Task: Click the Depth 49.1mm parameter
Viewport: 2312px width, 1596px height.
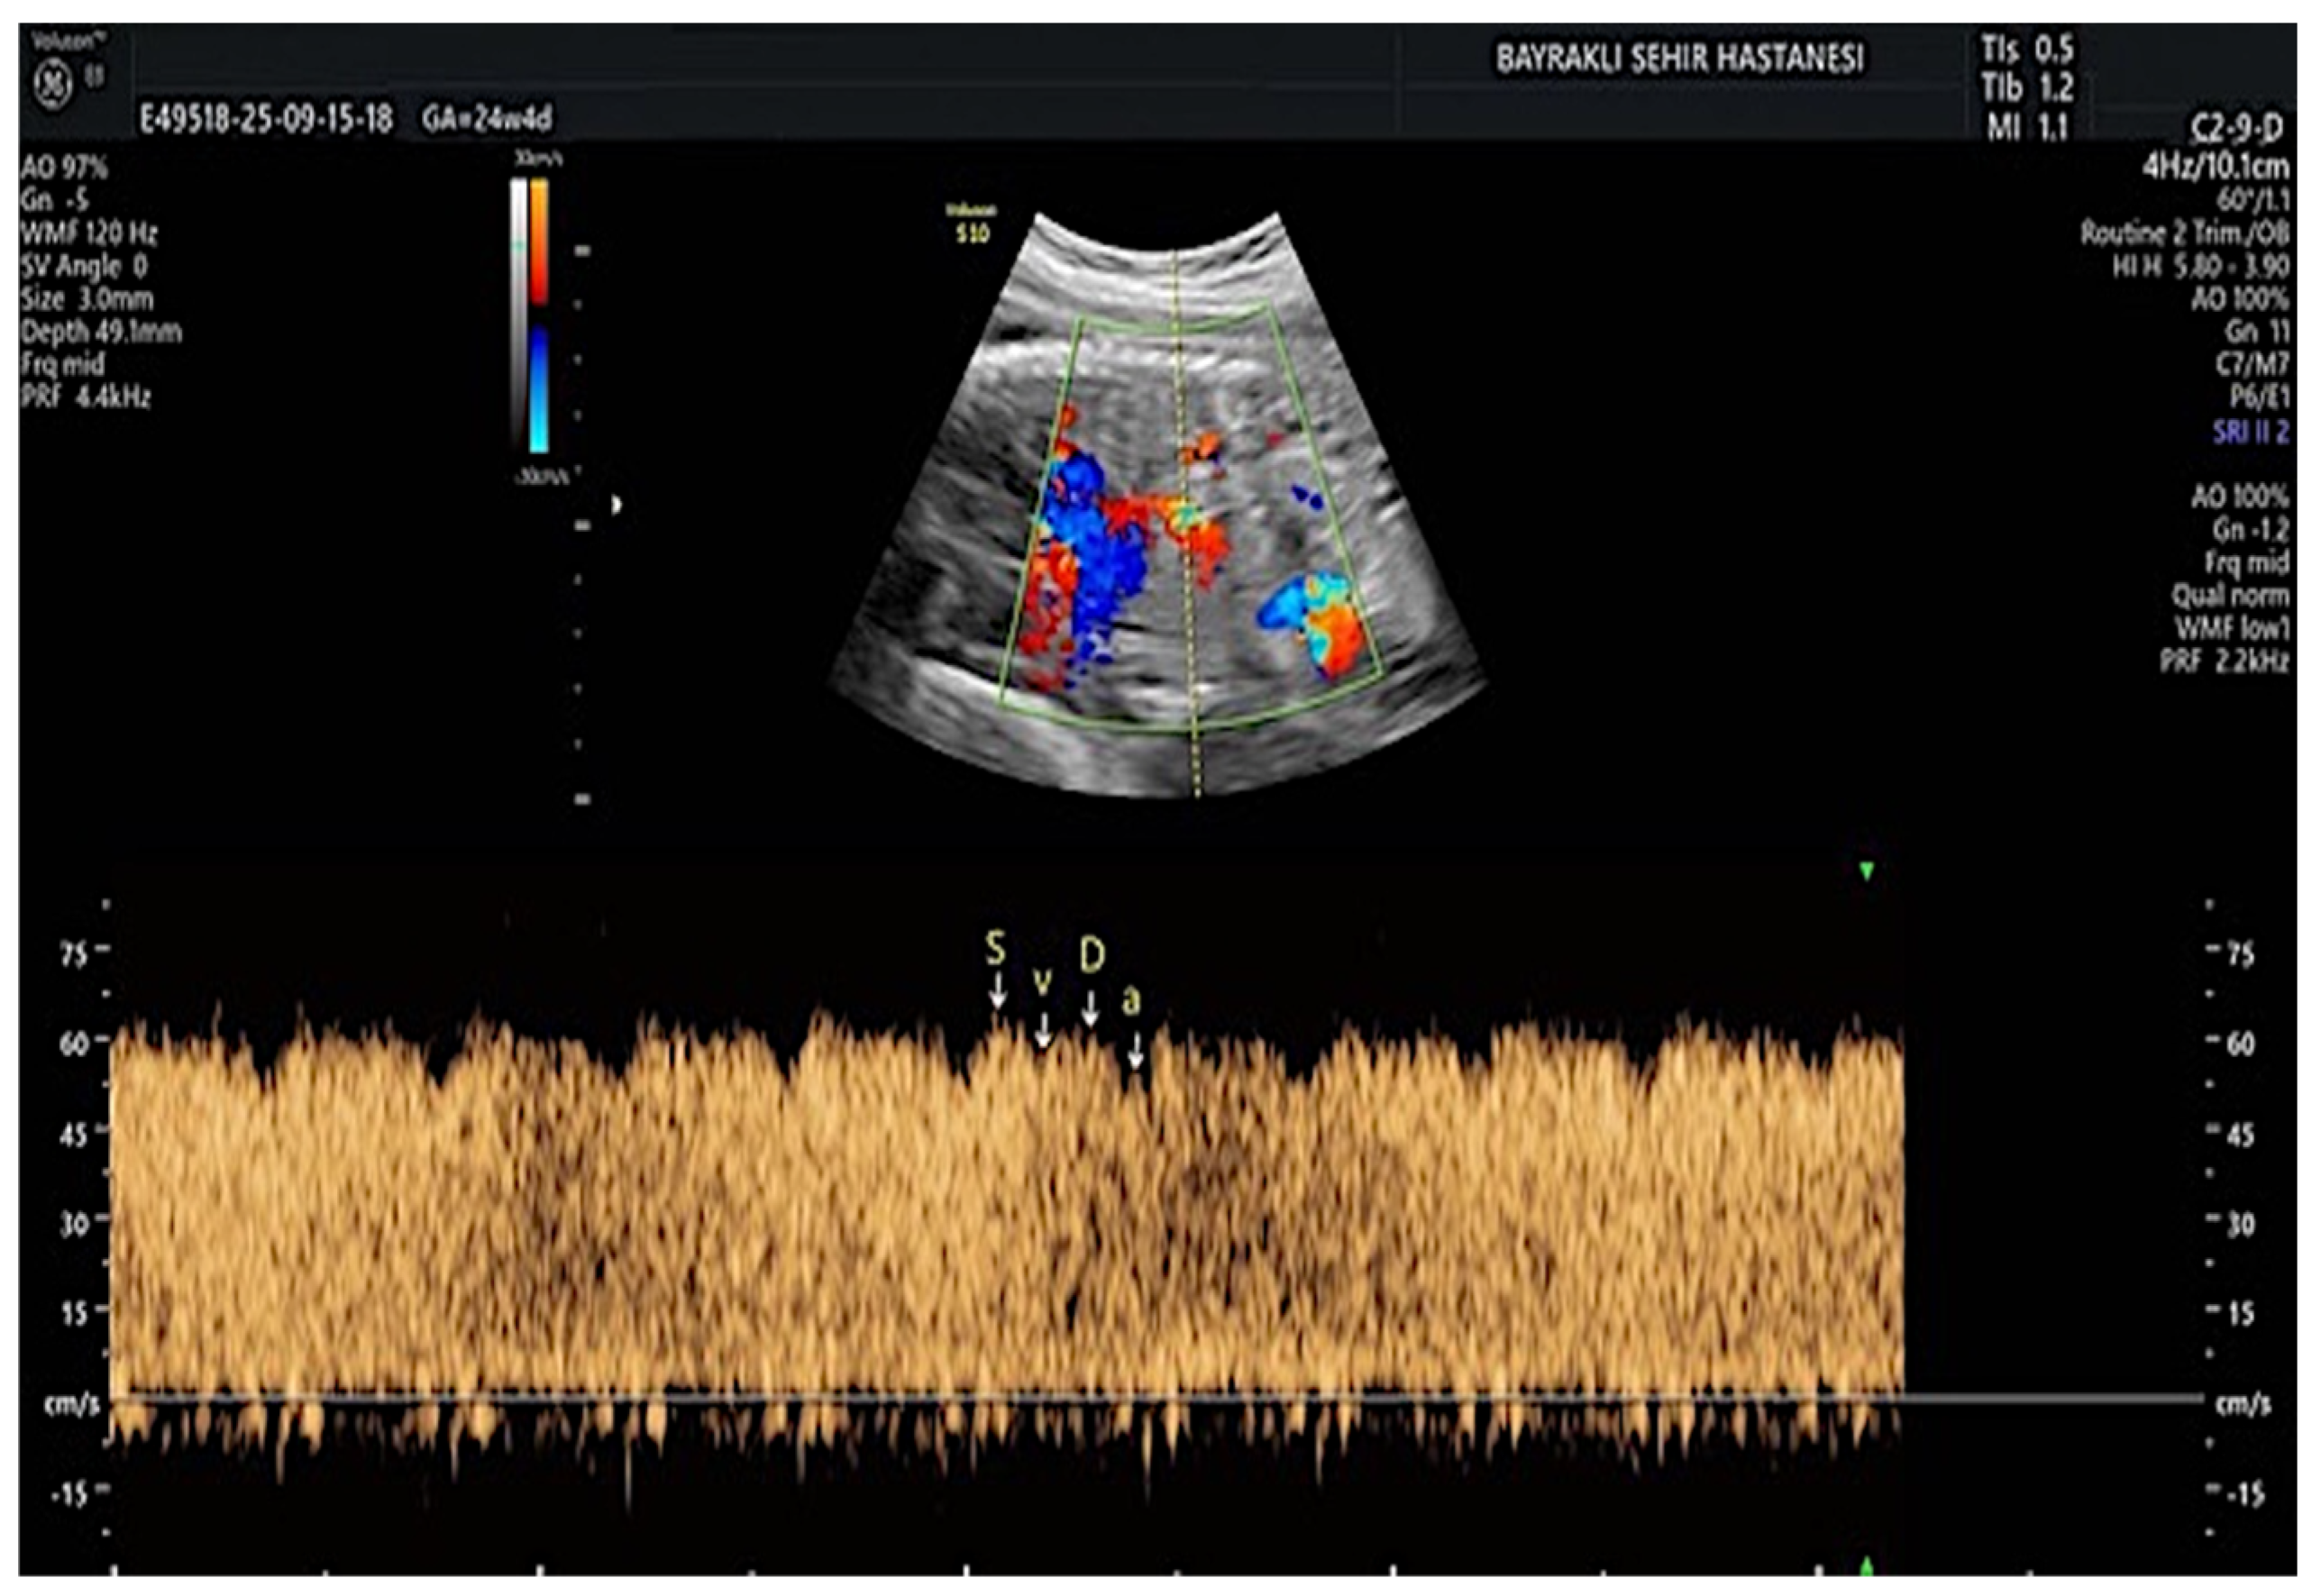Action: 101,332
